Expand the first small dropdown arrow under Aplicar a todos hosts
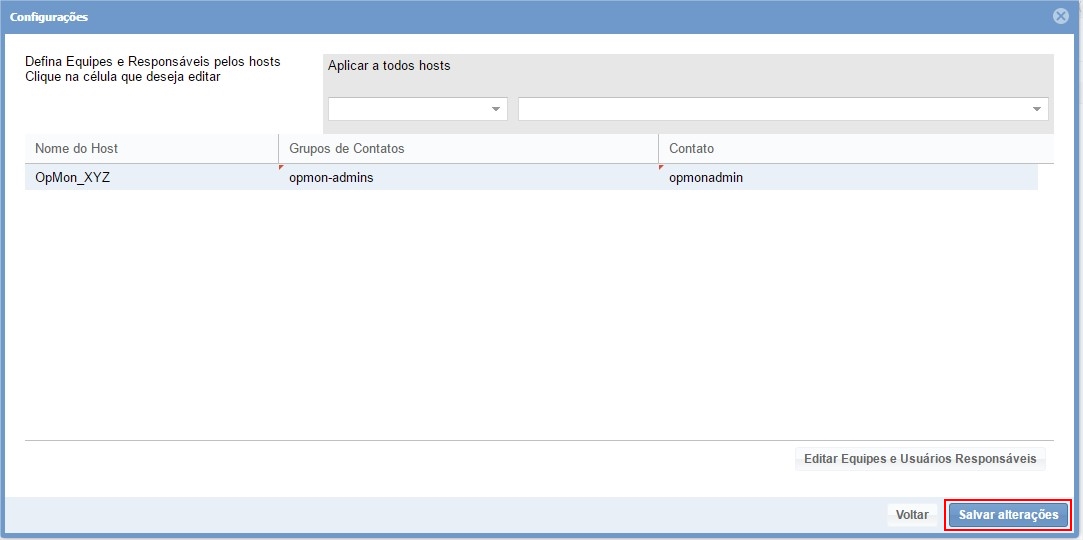Image resolution: width=1083 pixels, height=540 pixels. tap(496, 110)
